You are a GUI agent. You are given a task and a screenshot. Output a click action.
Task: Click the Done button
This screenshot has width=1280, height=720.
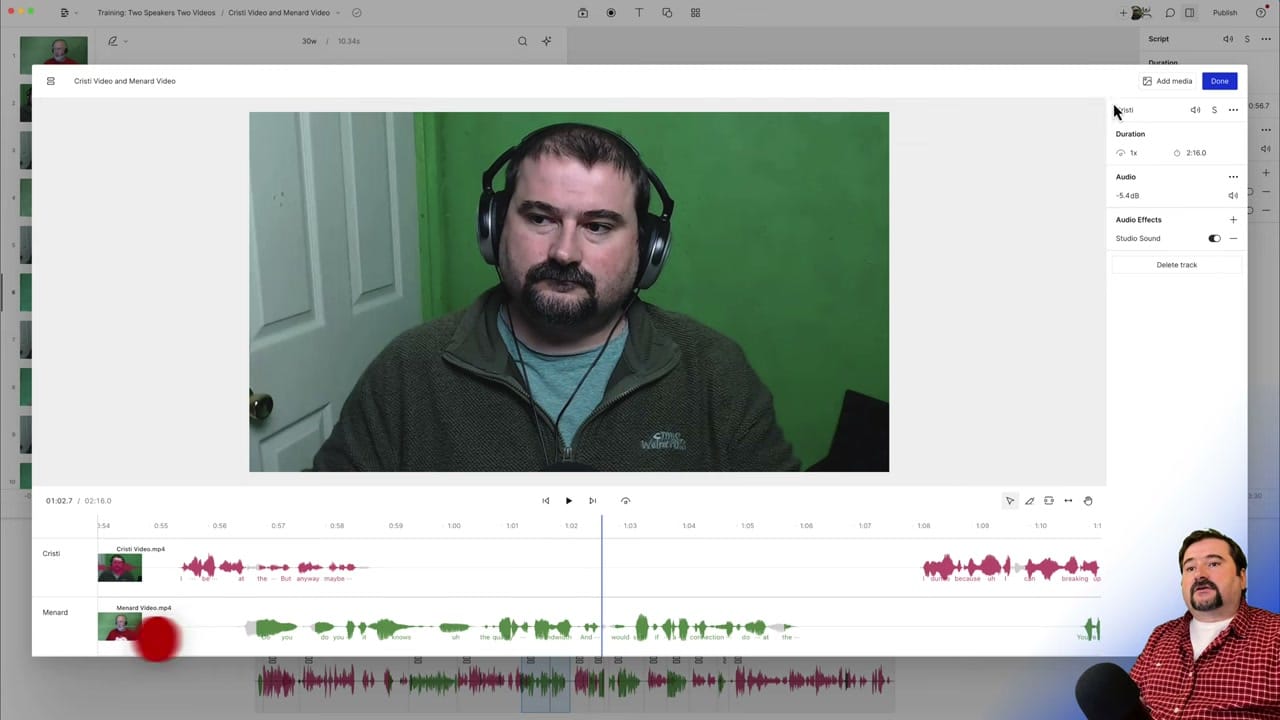coord(1219,81)
